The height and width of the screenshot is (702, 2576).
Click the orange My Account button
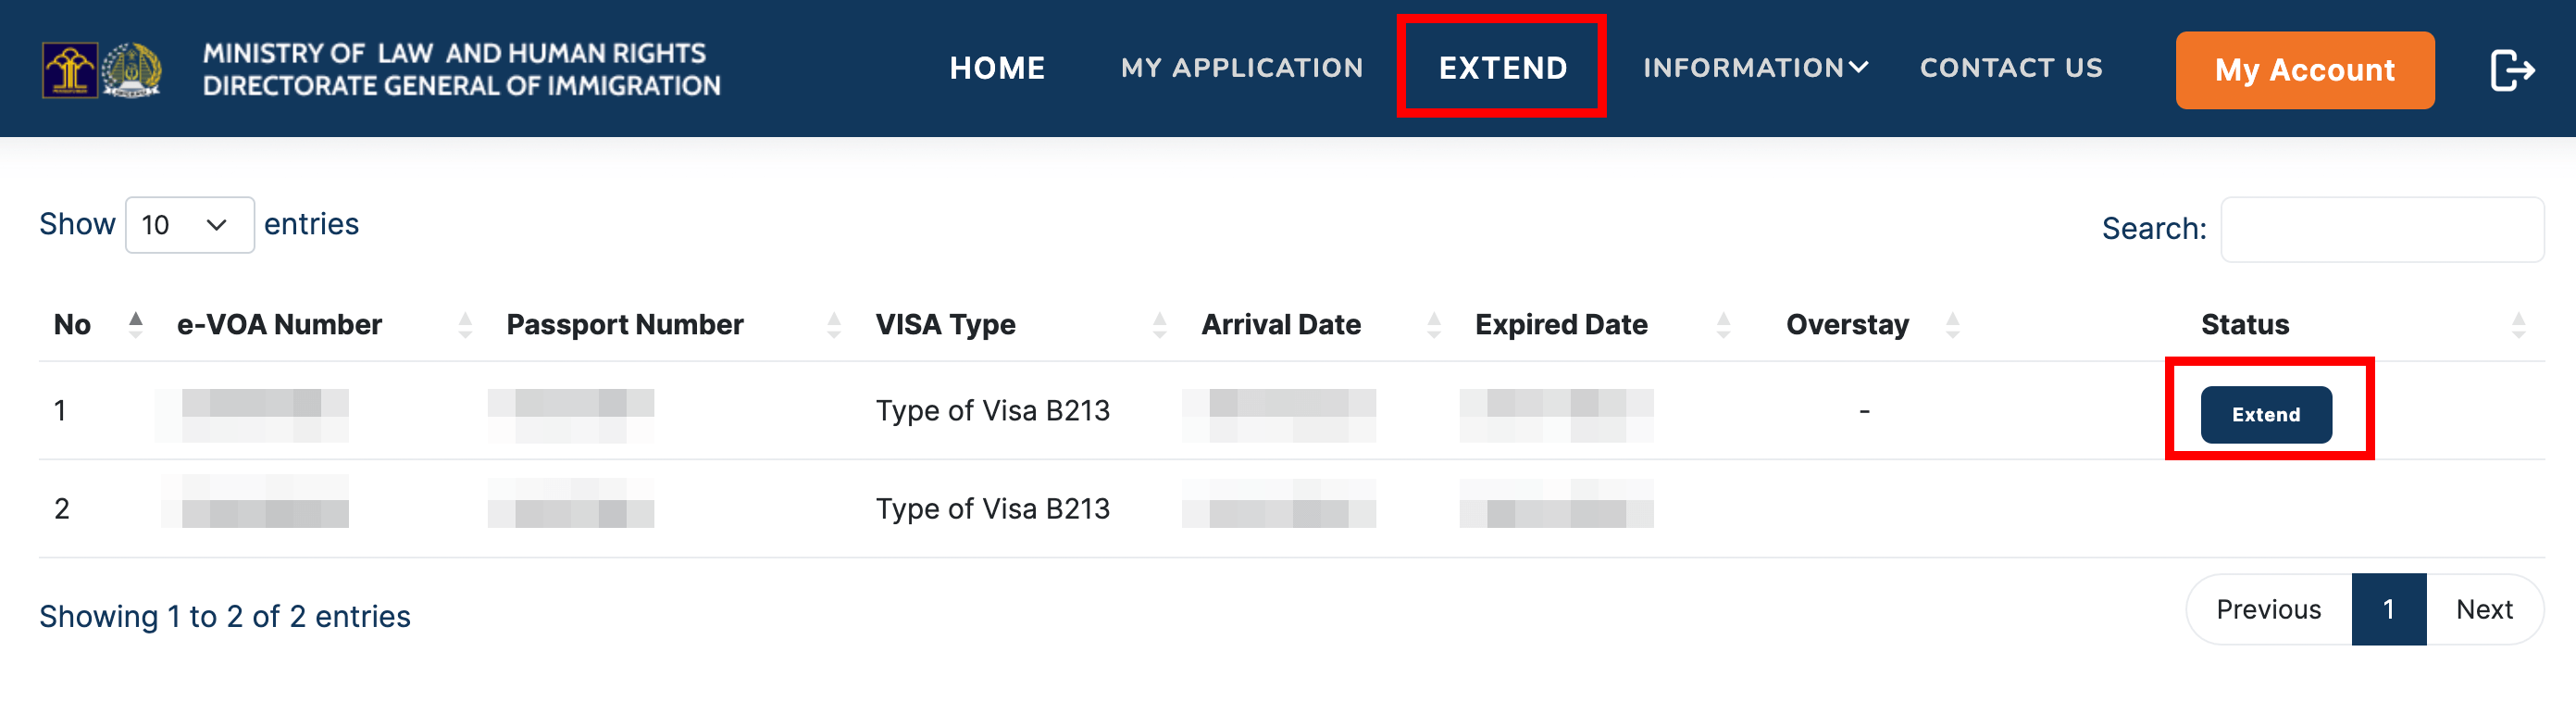[2304, 70]
